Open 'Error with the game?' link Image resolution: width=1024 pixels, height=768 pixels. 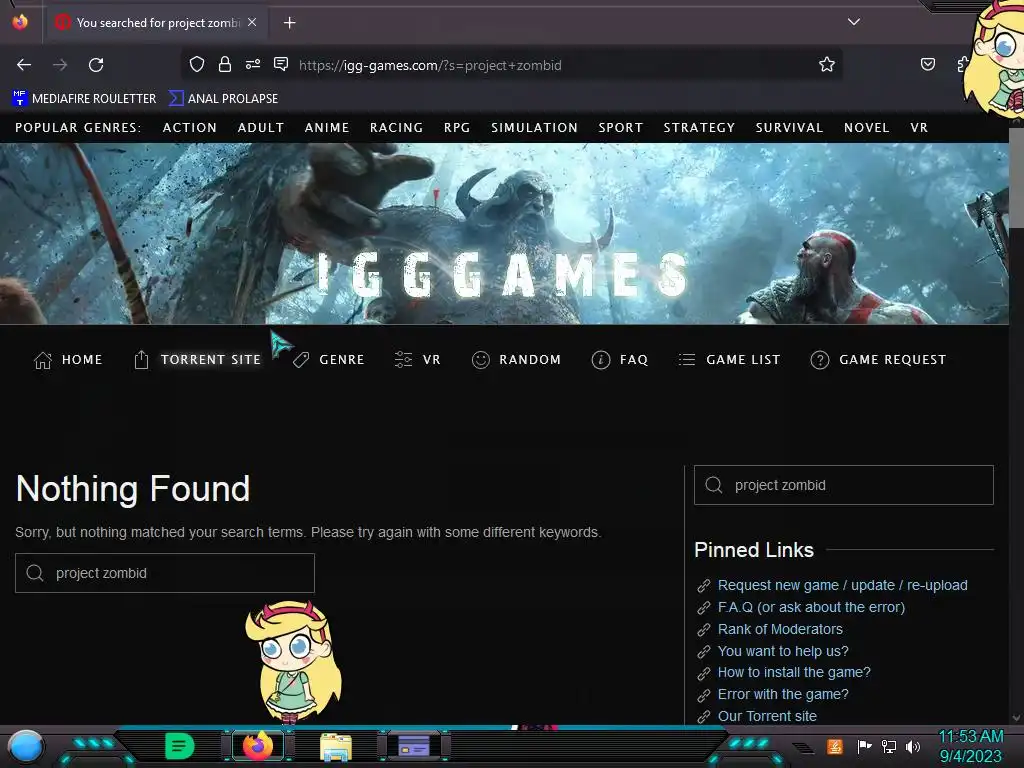[783, 694]
